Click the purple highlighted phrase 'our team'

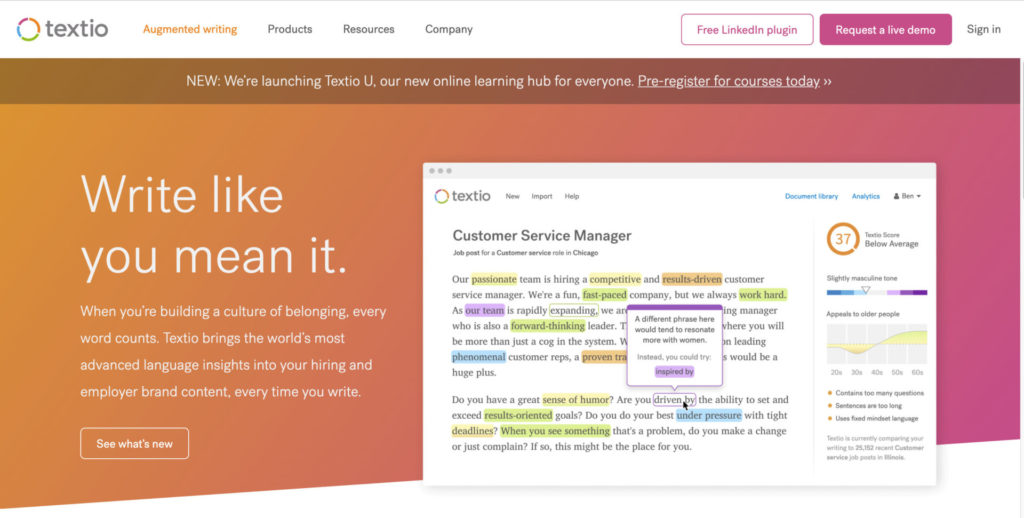click(x=485, y=310)
